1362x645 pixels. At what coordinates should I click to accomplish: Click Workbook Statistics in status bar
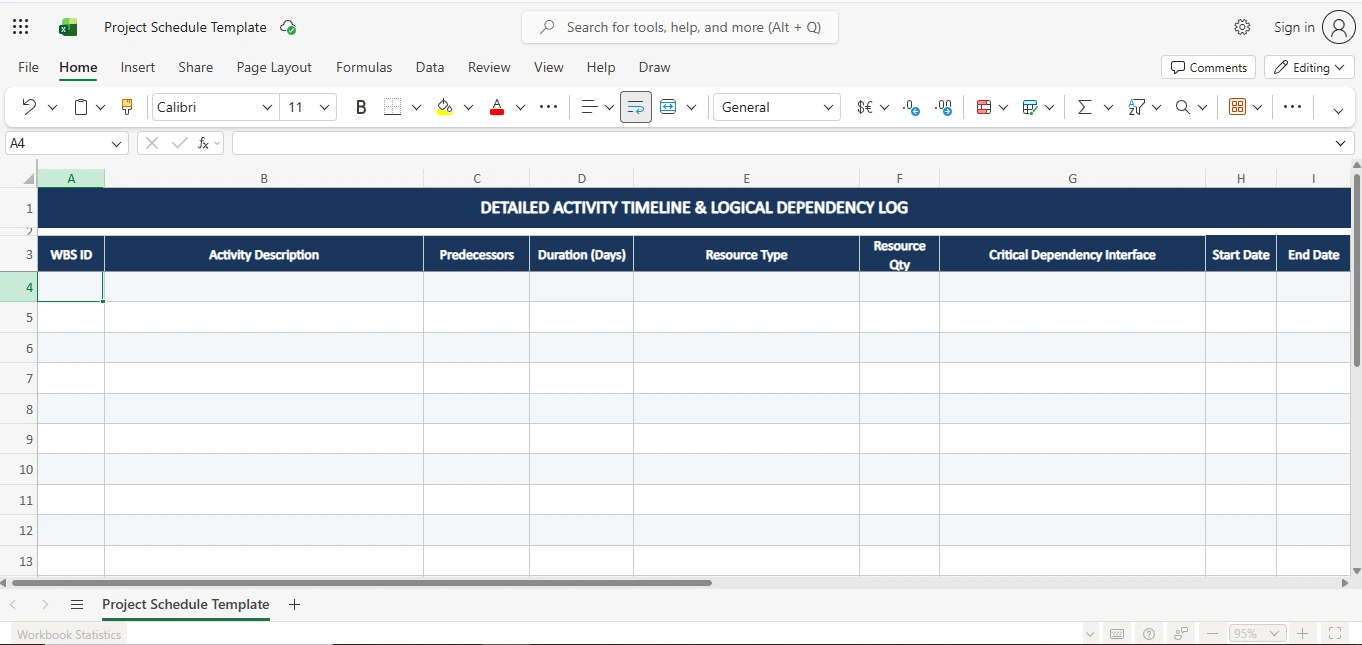coord(69,634)
